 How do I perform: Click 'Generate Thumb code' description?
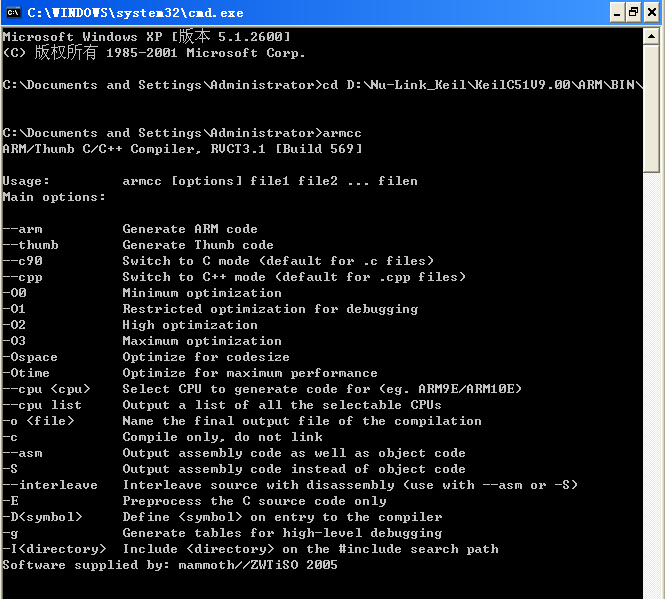198,245
